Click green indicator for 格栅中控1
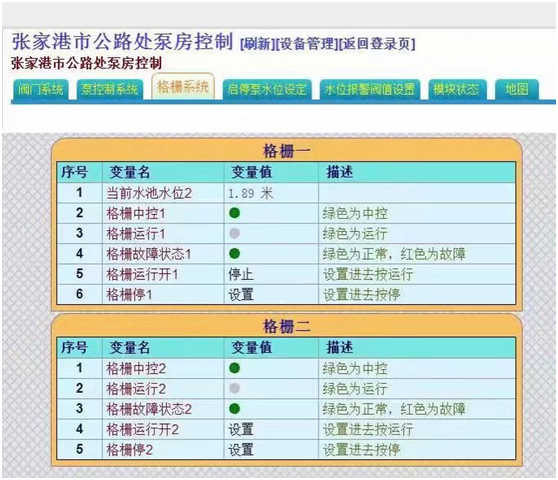 pyautogui.click(x=235, y=213)
